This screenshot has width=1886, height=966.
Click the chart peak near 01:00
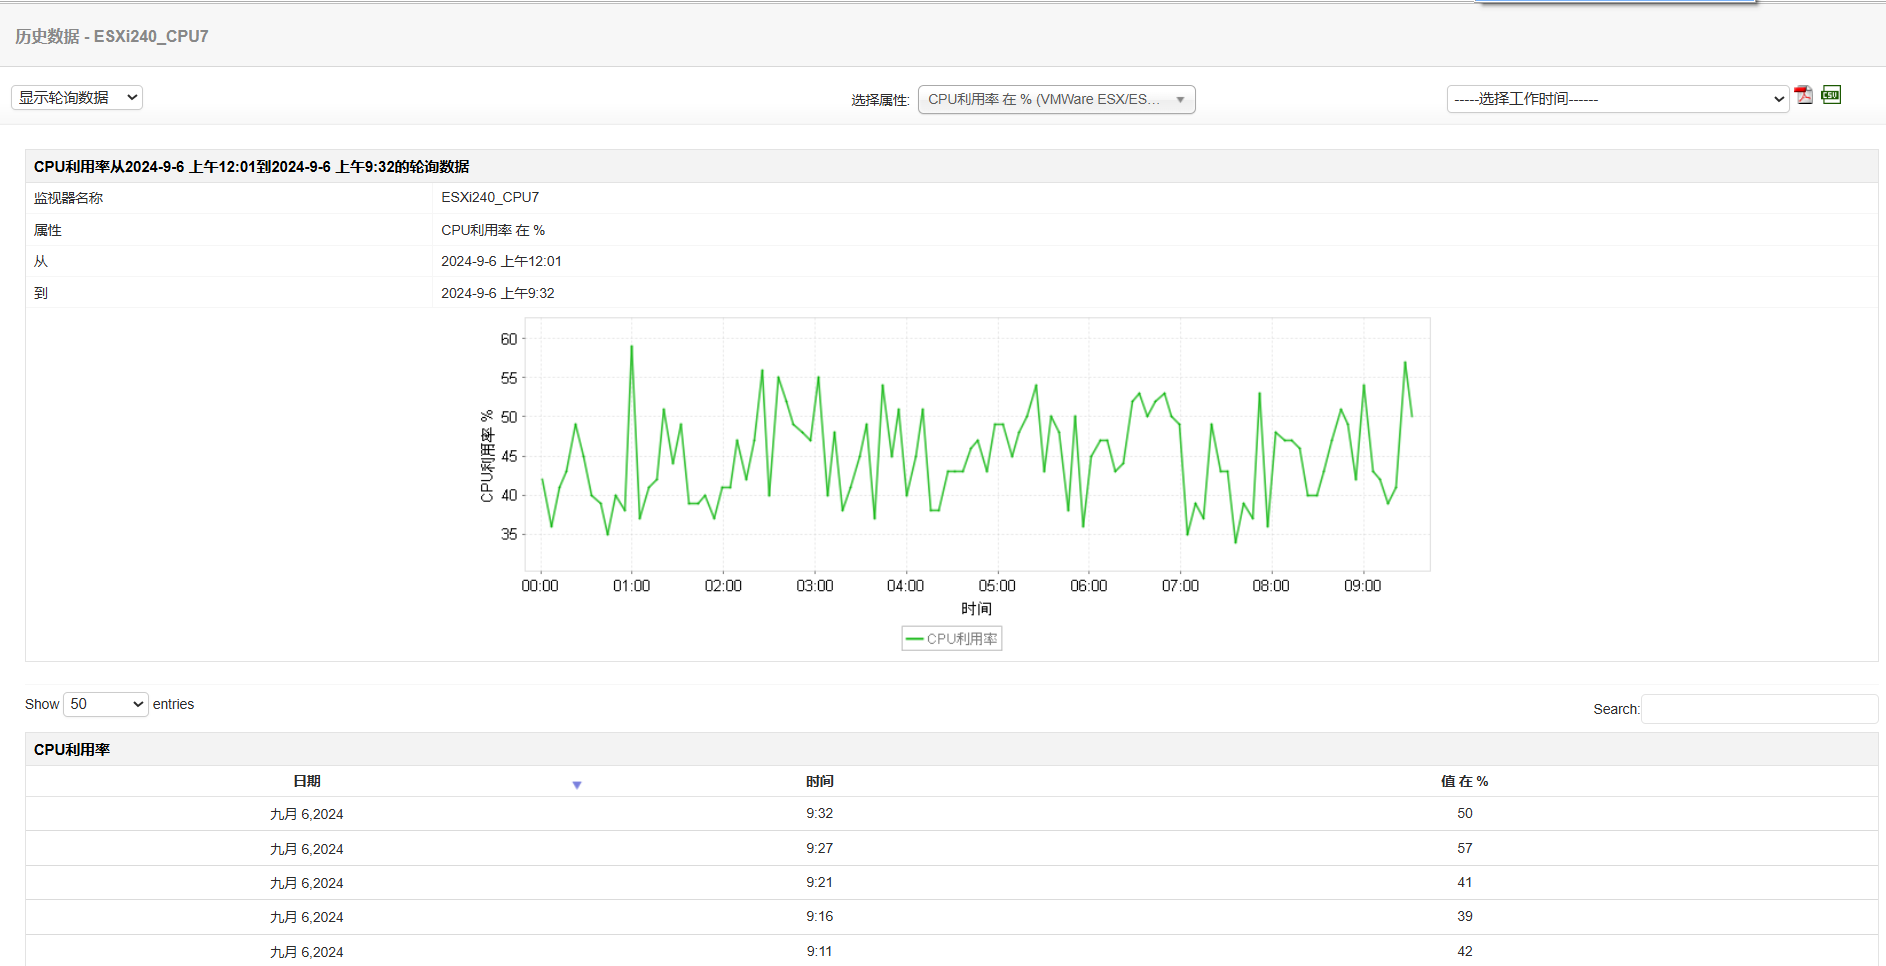631,347
